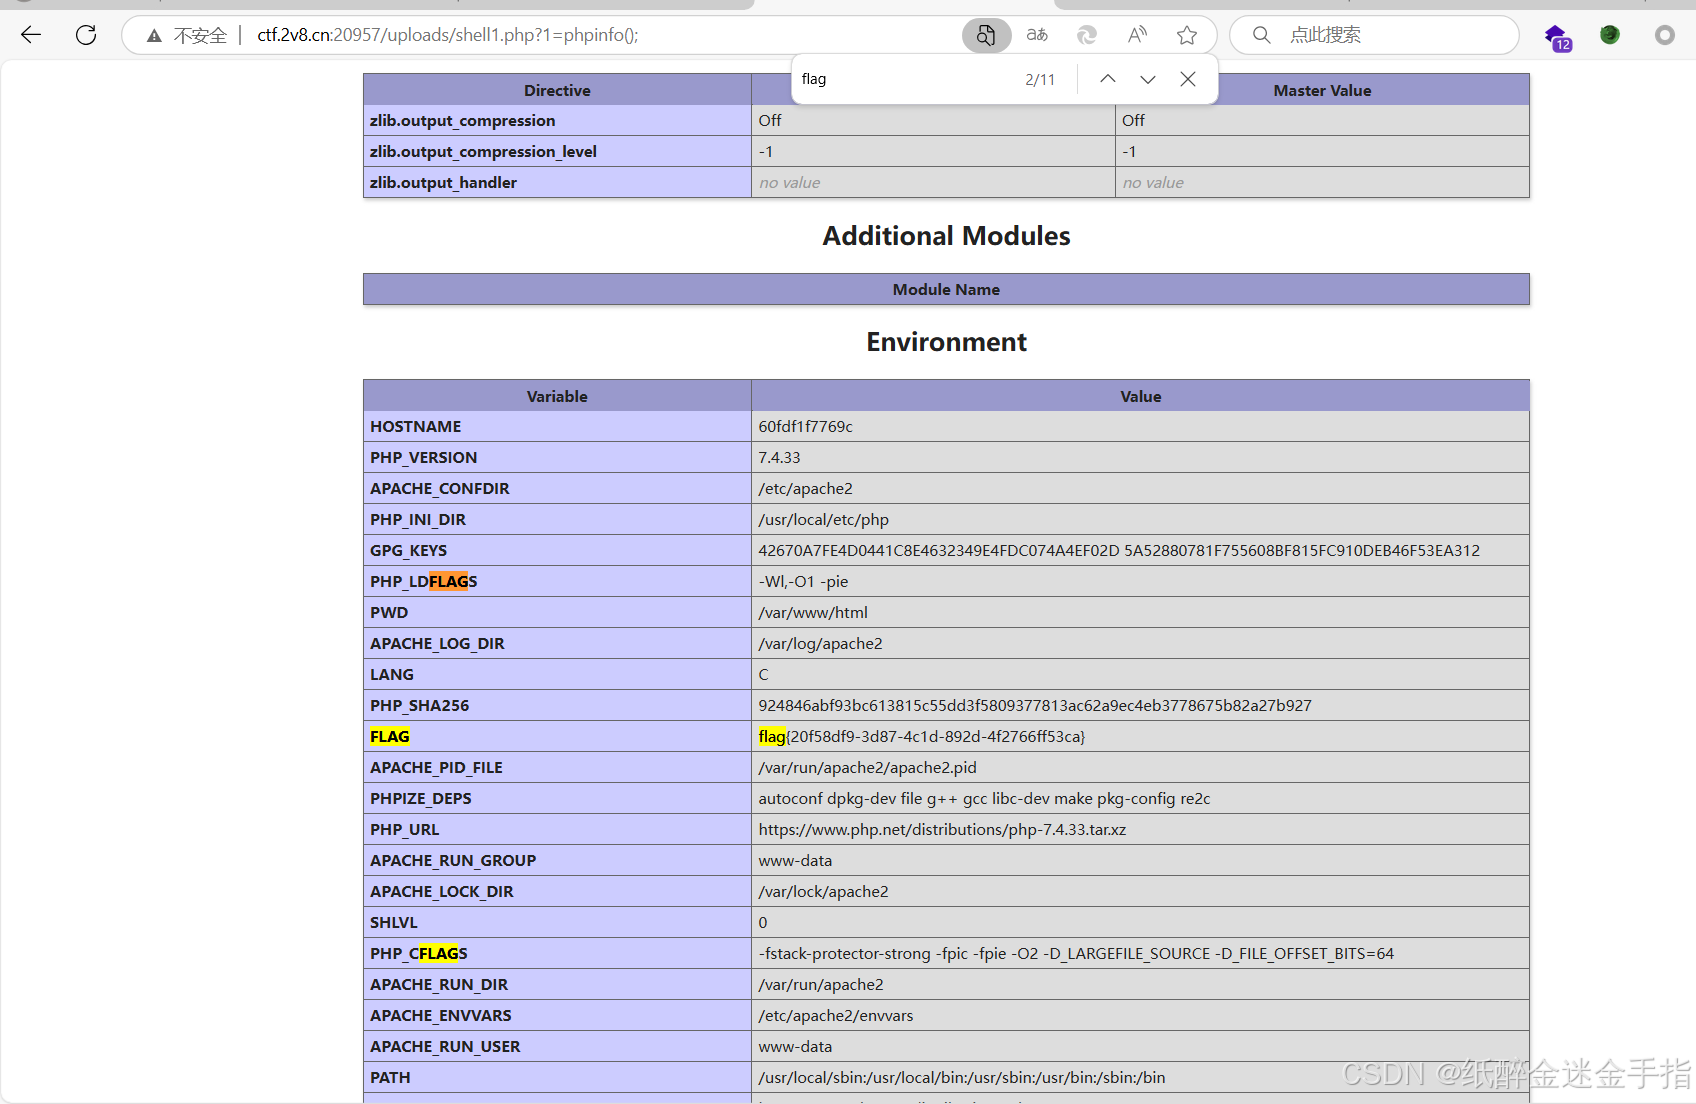Click the GPG_KEYS value text
The height and width of the screenshot is (1104, 1696).
tap(1119, 550)
